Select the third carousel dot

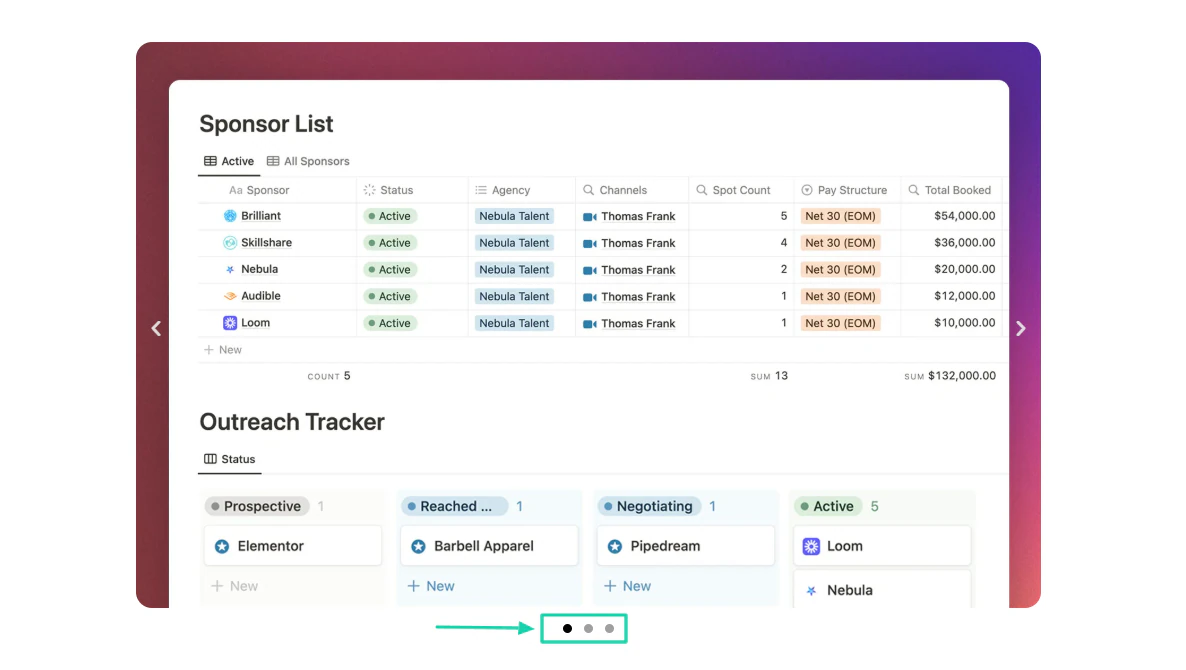pyautogui.click(x=610, y=628)
